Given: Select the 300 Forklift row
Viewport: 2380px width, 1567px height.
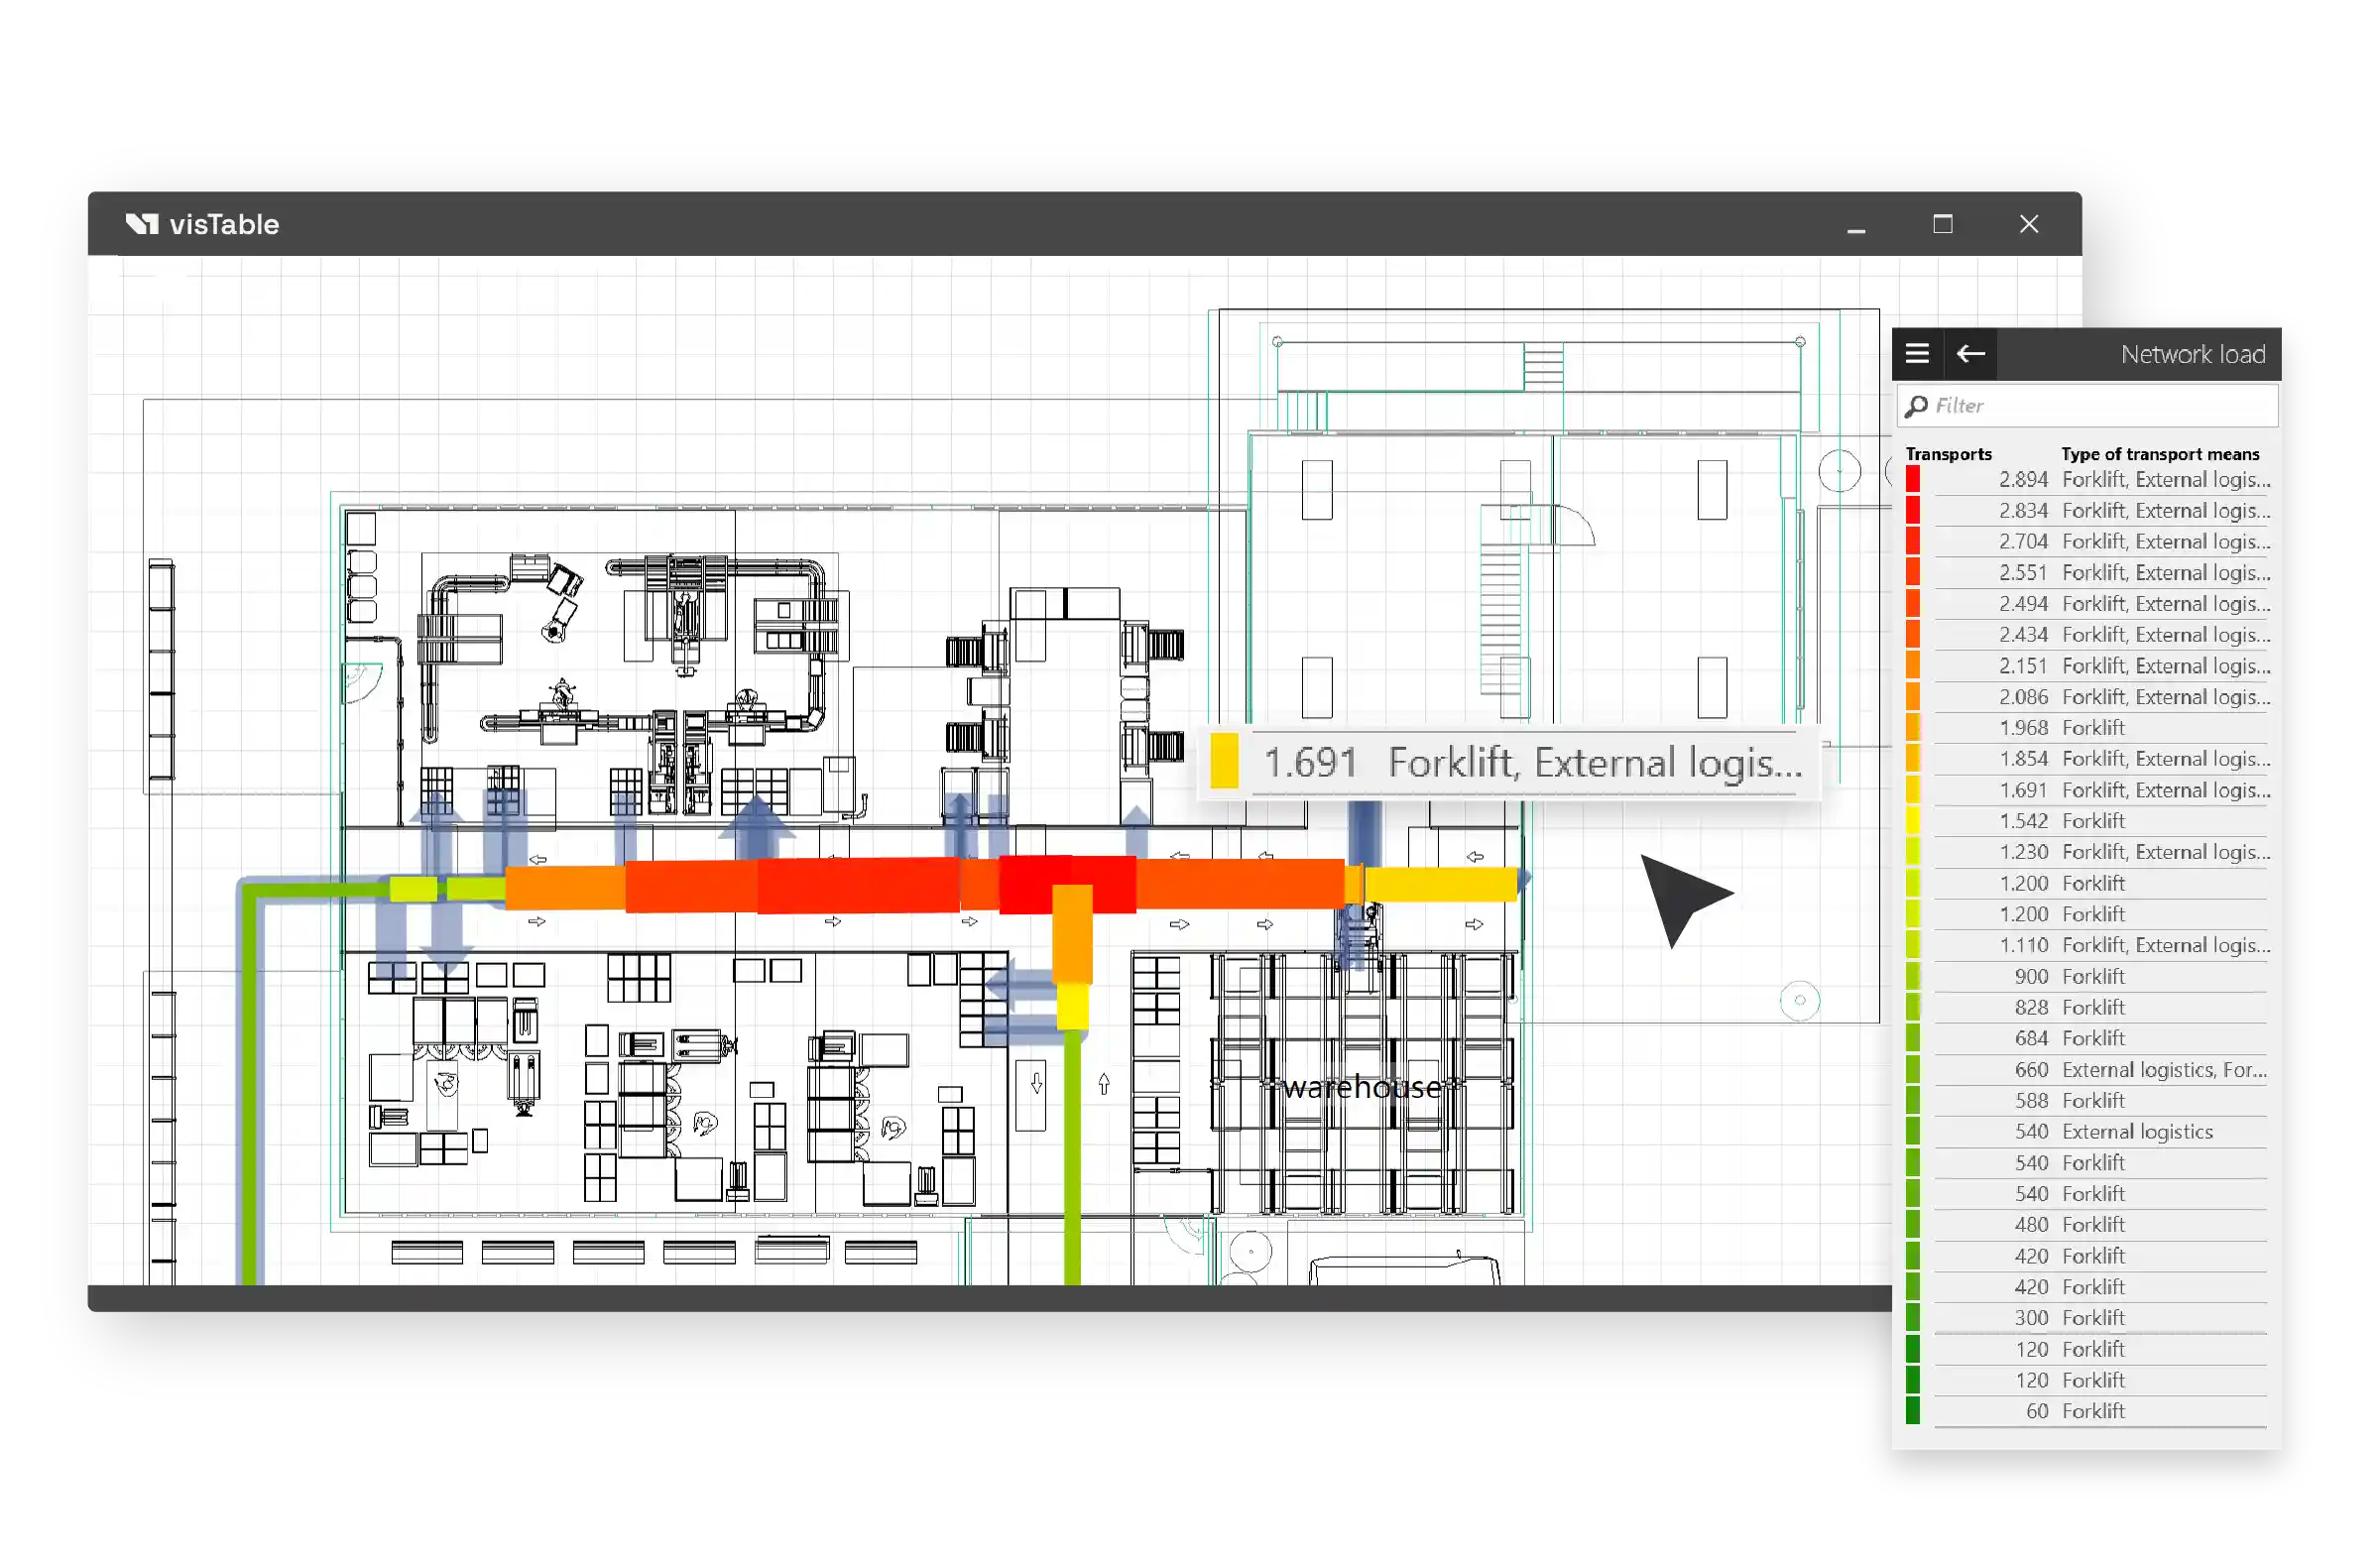Looking at the screenshot, I should (2088, 1318).
